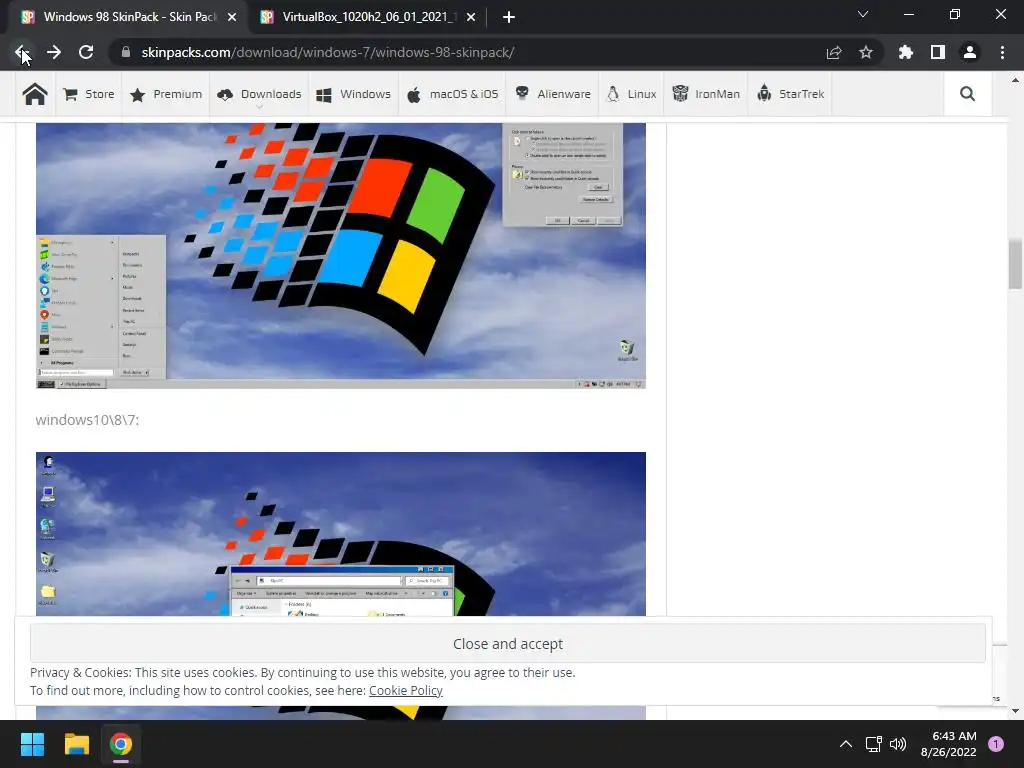
Task: Open the macOS & iOS menu item
Action: [452, 94]
